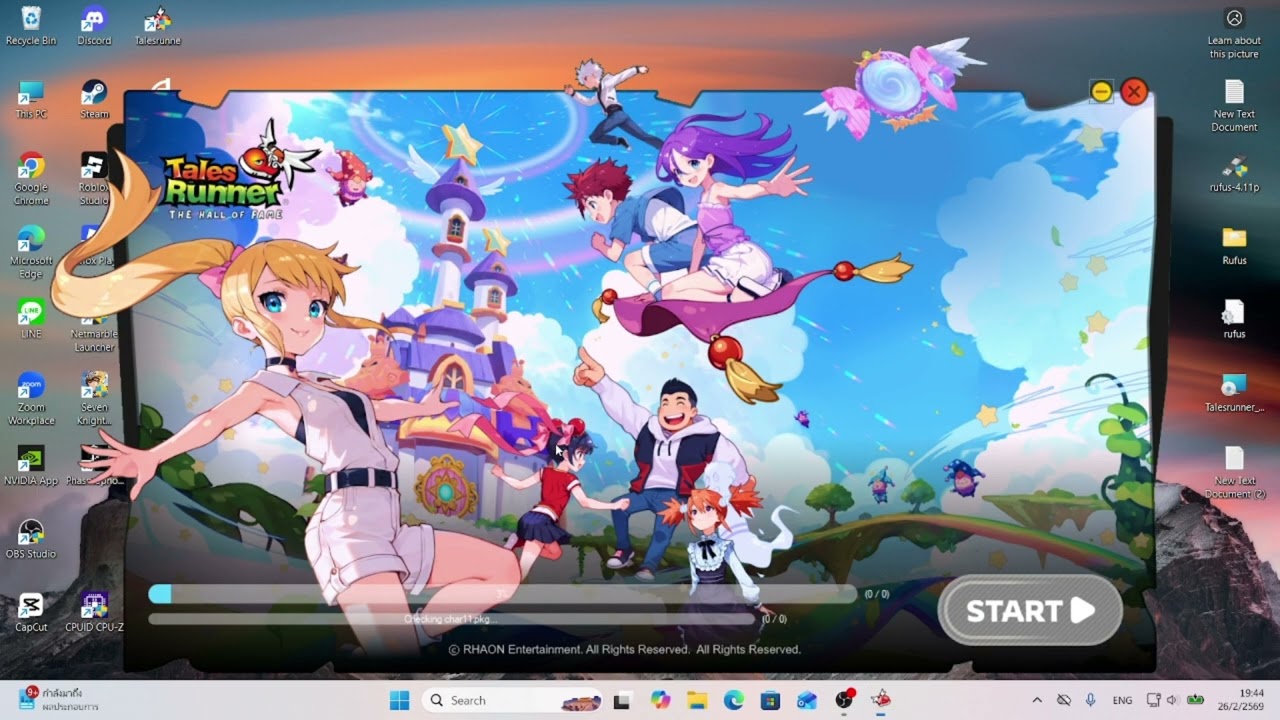Open Microsoft Edge from the taskbar
Screen dimensions: 1280x720
pos(734,700)
